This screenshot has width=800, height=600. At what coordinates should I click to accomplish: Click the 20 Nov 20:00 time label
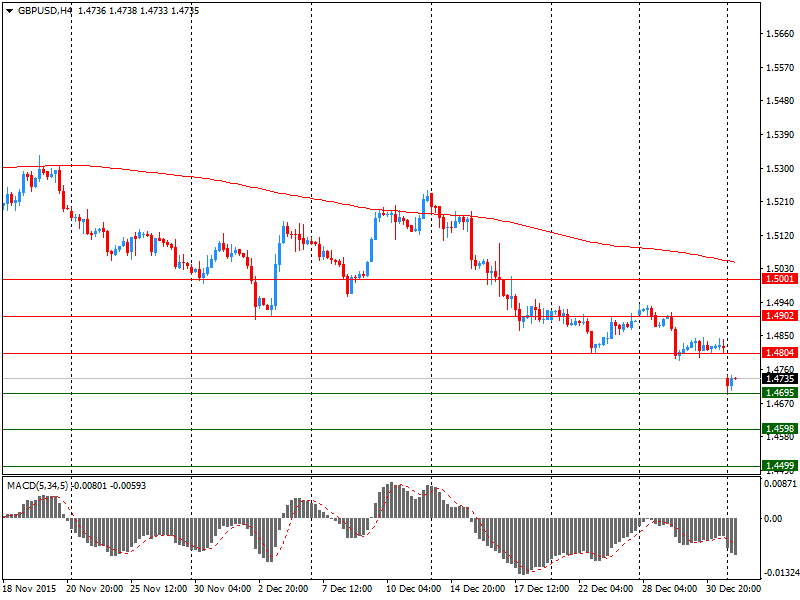click(94, 588)
